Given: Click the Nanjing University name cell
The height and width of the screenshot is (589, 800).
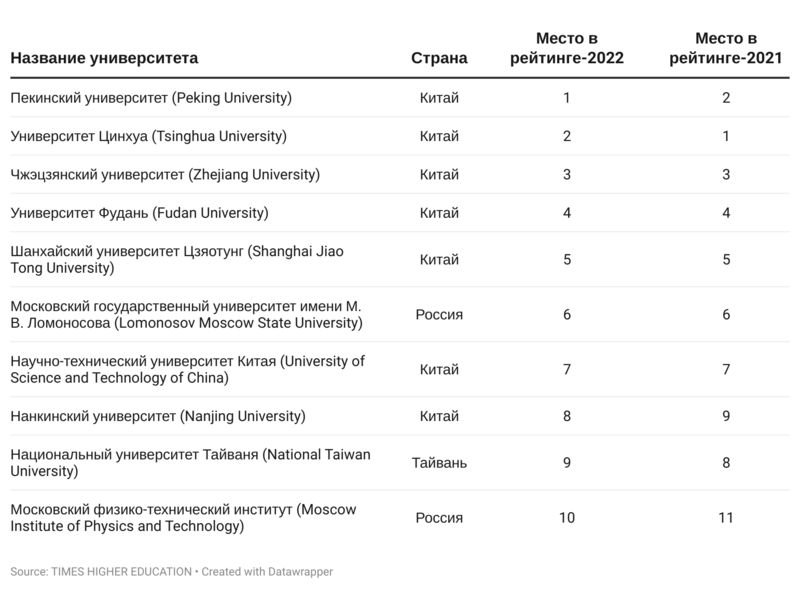Looking at the screenshot, I should (x=158, y=416).
